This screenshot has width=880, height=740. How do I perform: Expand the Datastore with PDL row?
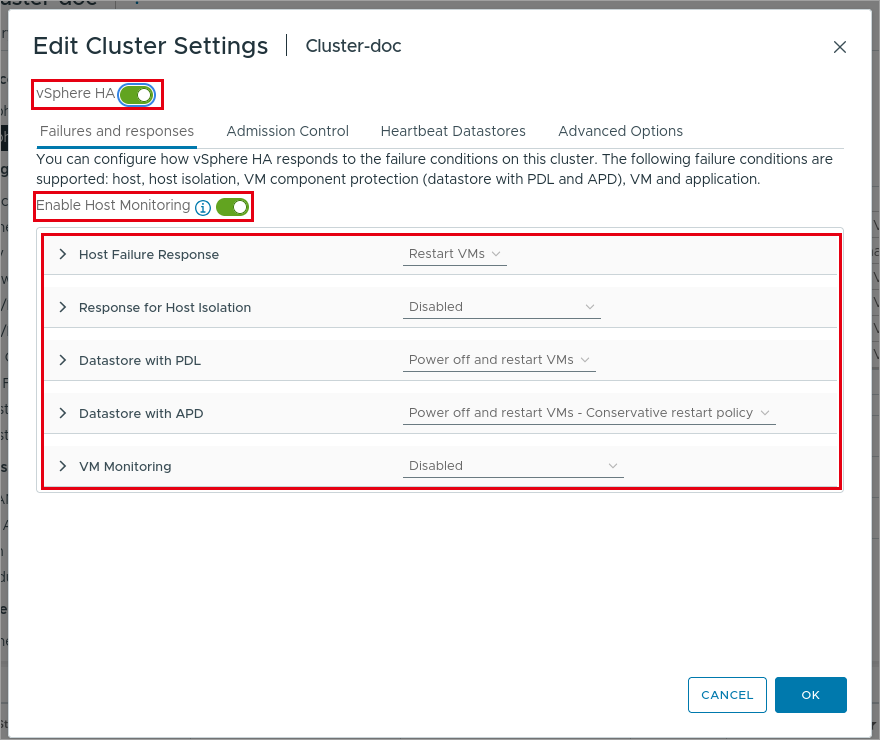pos(63,360)
